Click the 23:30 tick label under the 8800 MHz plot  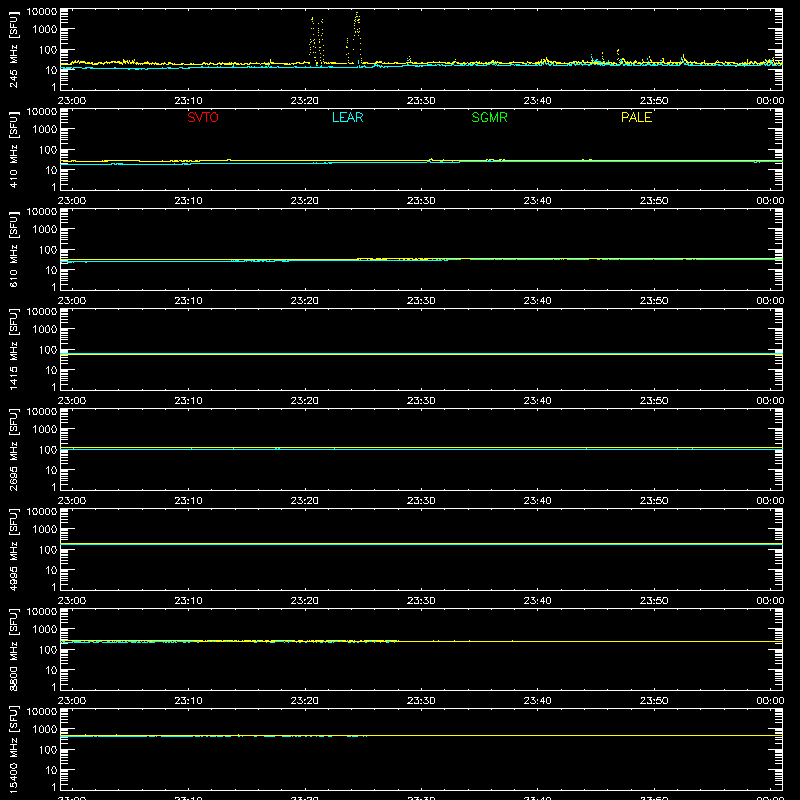coord(421,701)
